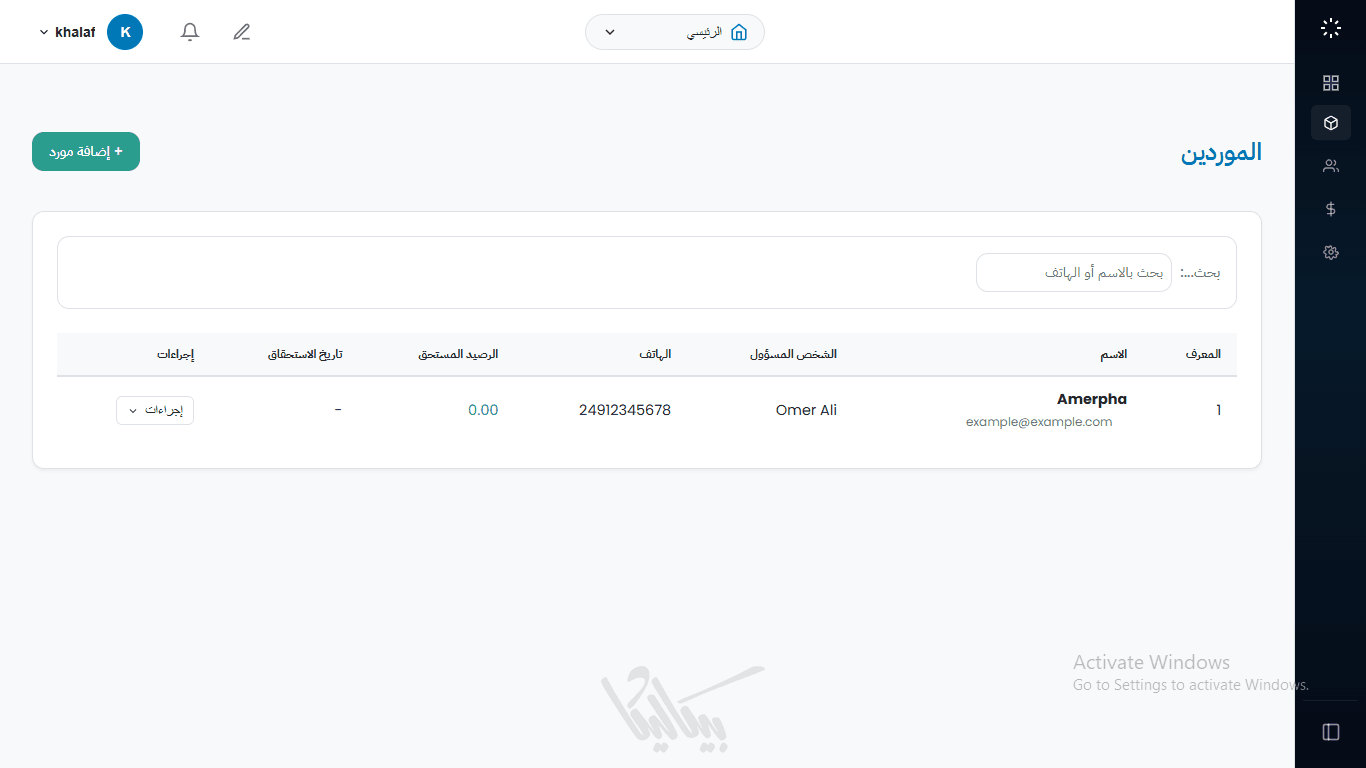
Task: Expand the إجراءات dropdown for Amerpha
Action: (x=155, y=411)
